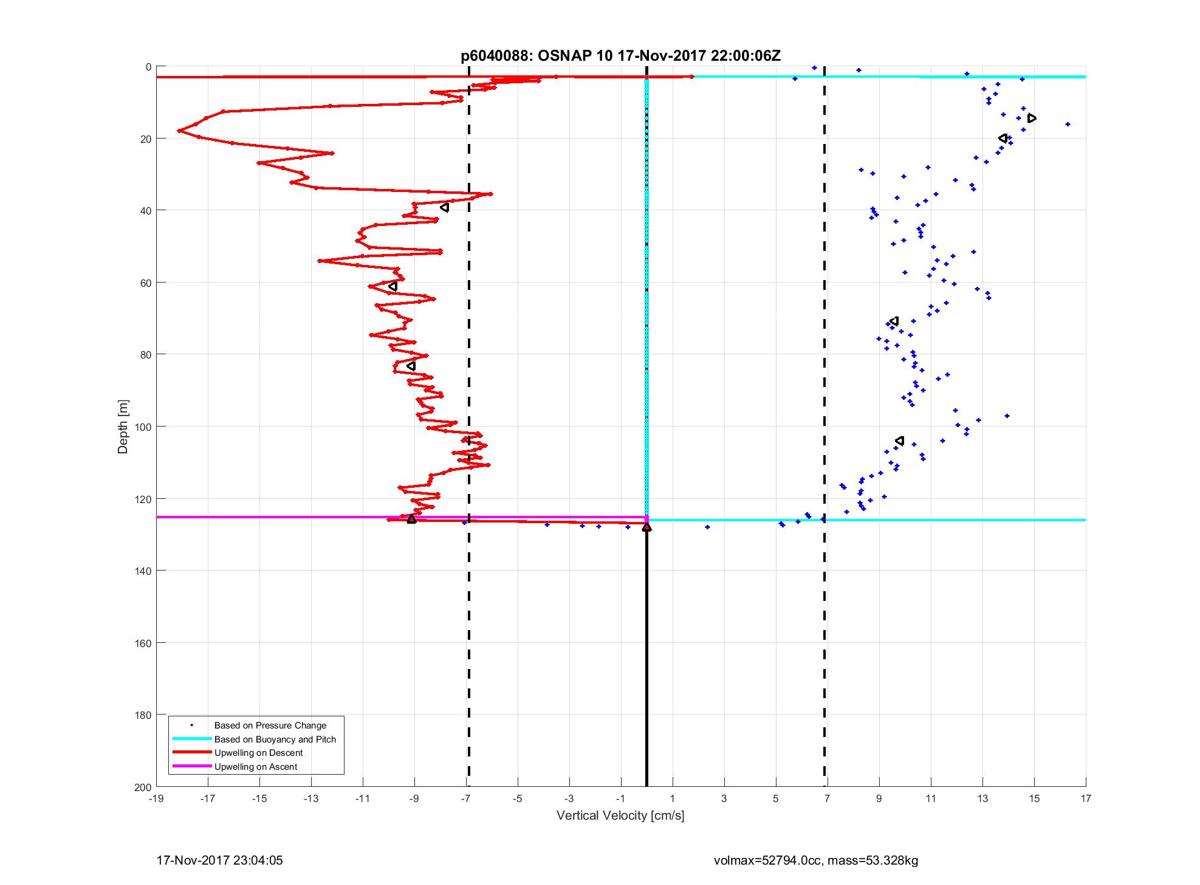Click the x-axis tick label '-9'

(414, 798)
